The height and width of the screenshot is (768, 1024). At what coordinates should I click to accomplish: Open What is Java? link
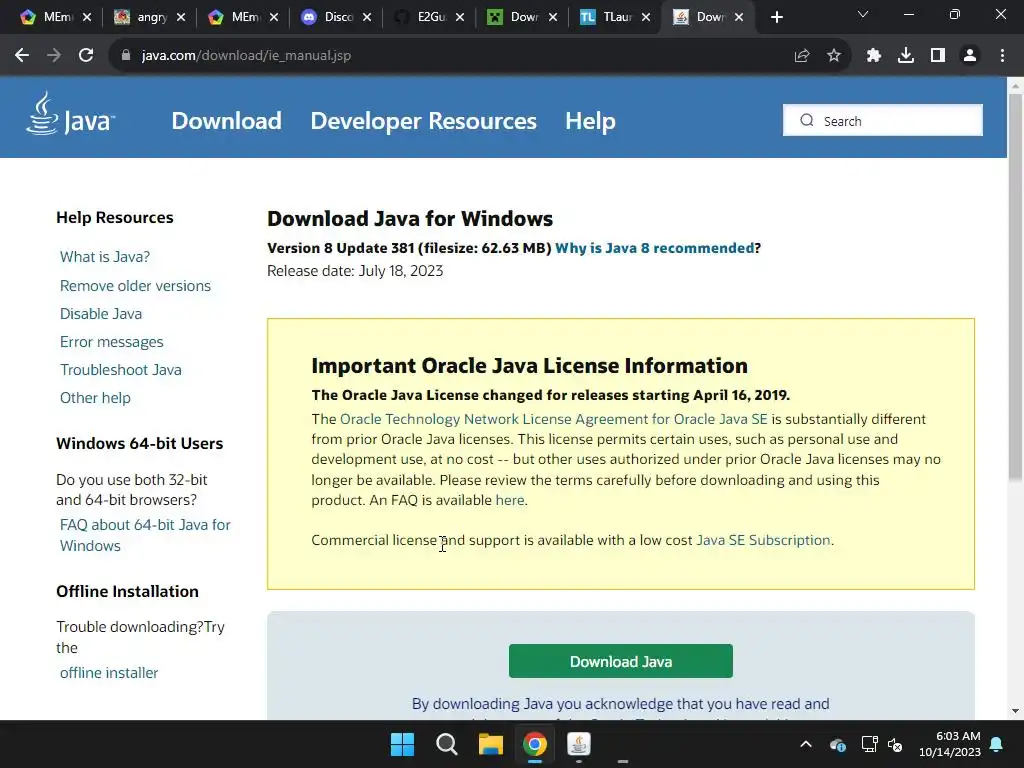pyautogui.click(x=104, y=257)
